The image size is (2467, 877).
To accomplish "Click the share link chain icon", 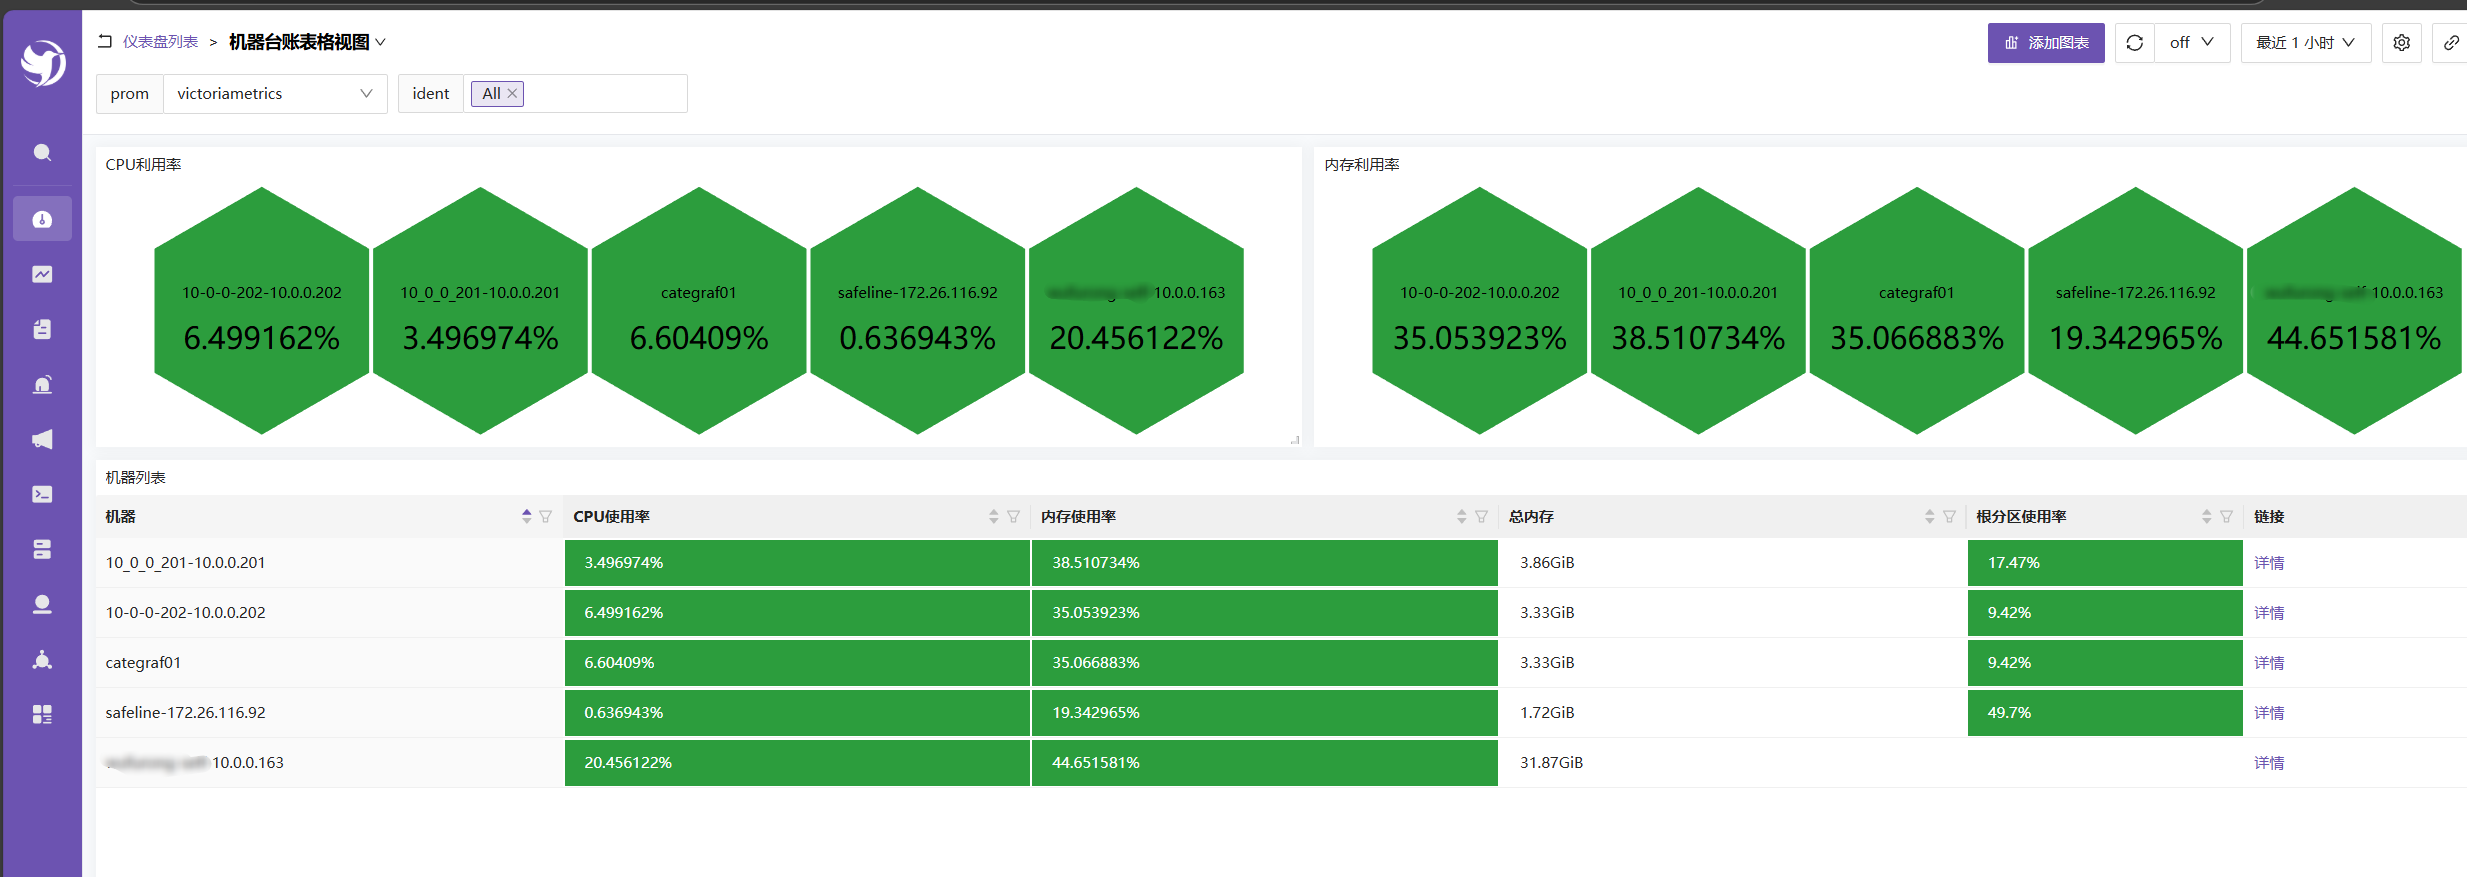I will [x=2451, y=43].
